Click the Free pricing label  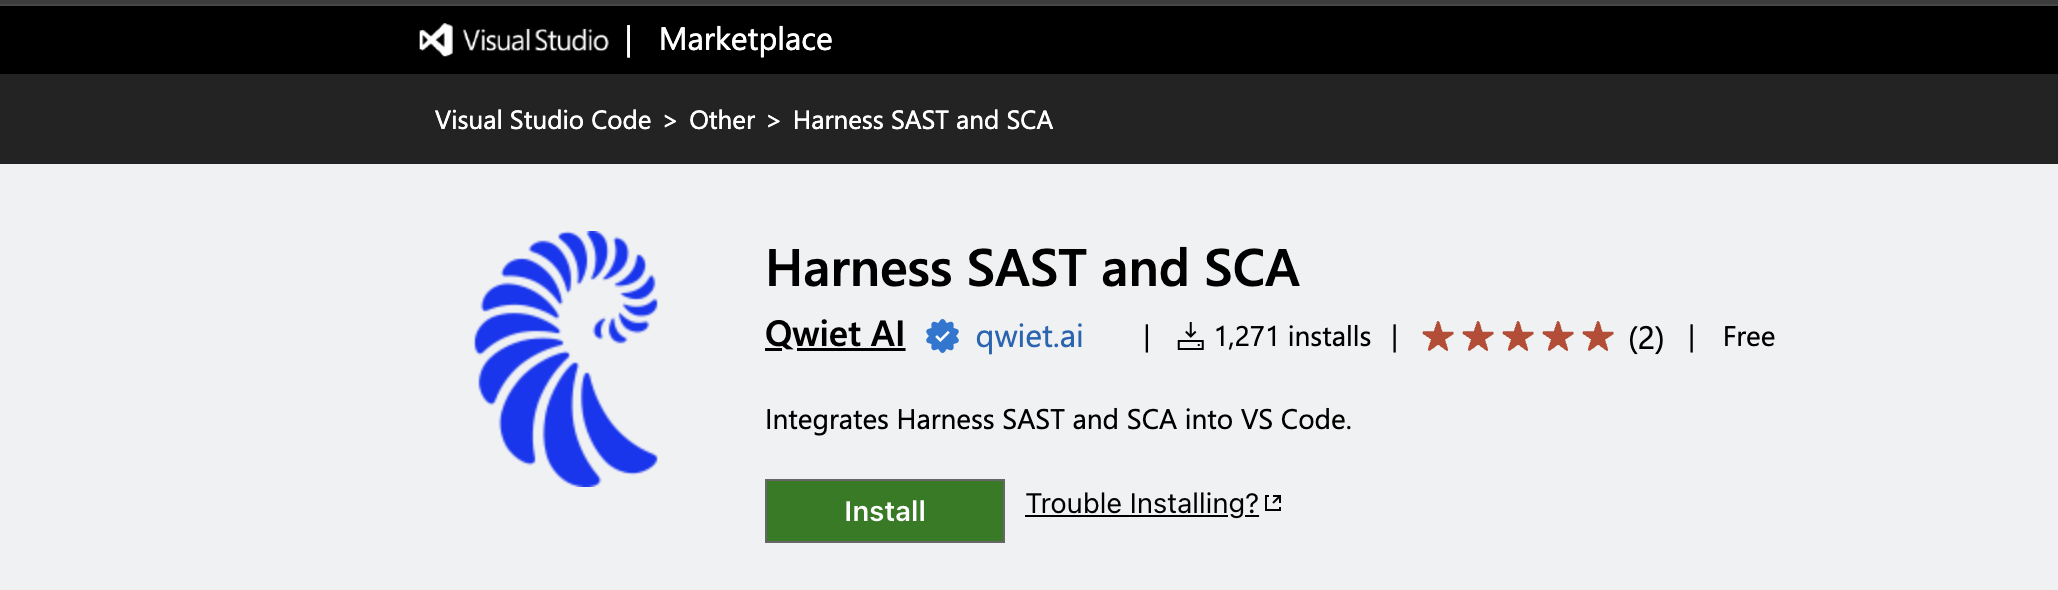tap(1748, 337)
